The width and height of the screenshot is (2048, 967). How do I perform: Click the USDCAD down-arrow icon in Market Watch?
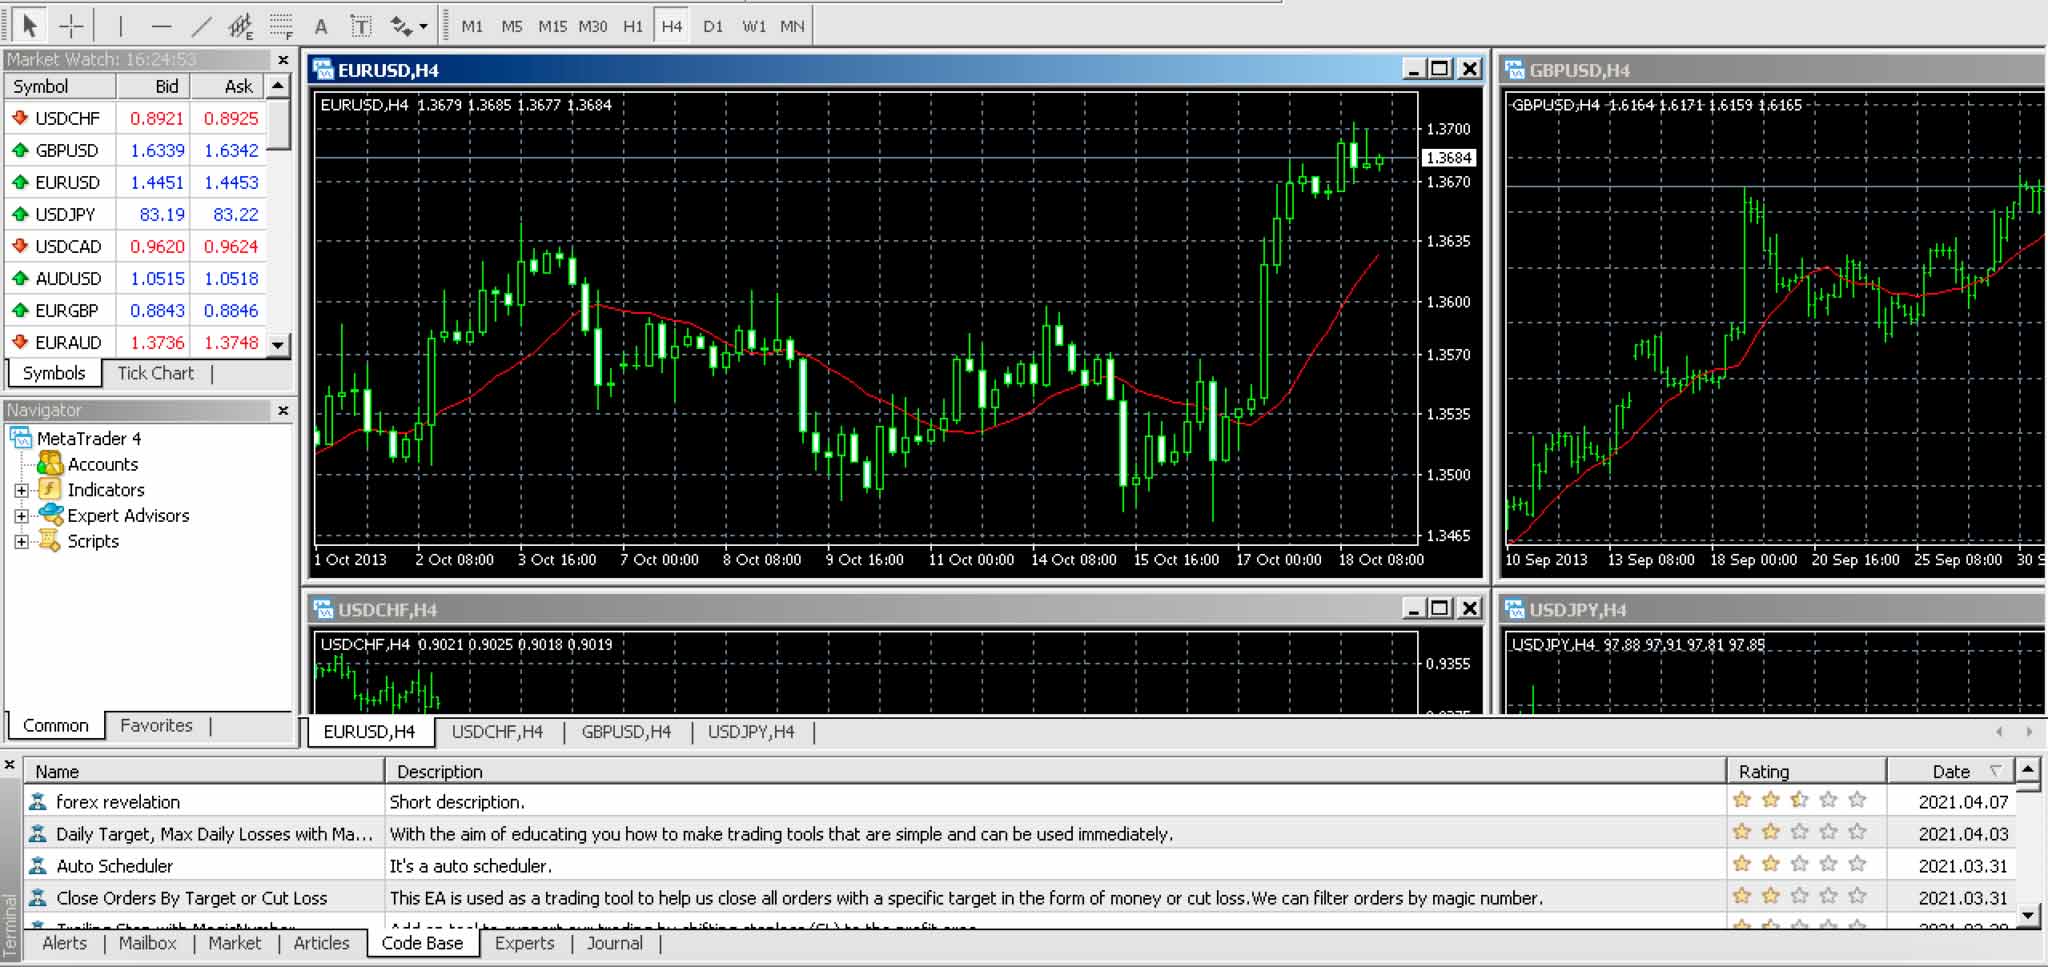pyautogui.click(x=19, y=246)
